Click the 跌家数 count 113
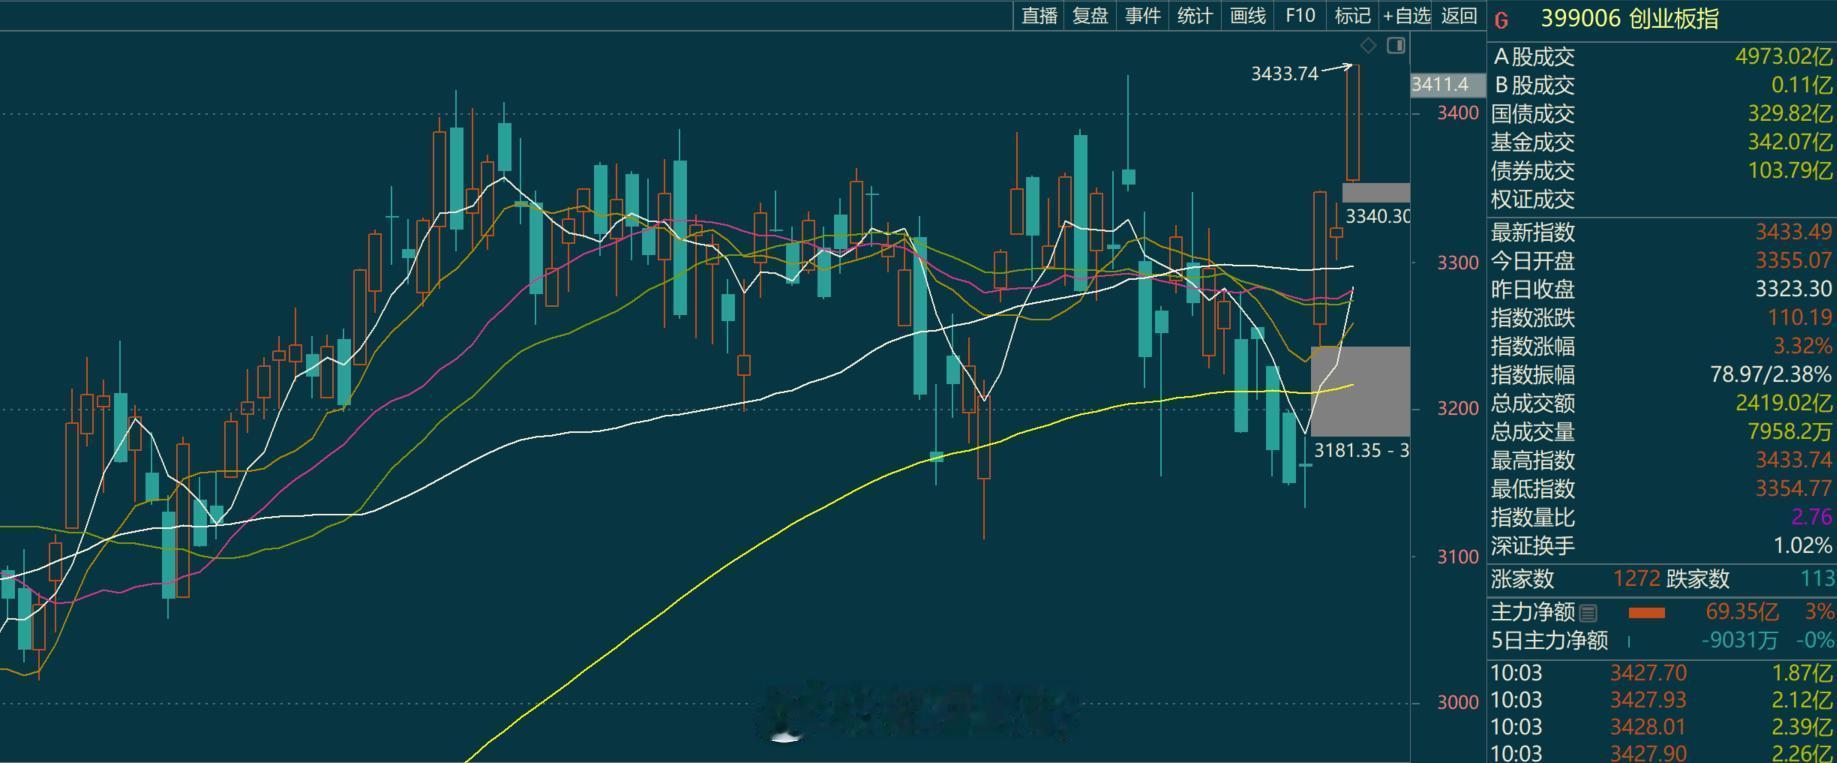The image size is (1837, 763). click(1817, 579)
